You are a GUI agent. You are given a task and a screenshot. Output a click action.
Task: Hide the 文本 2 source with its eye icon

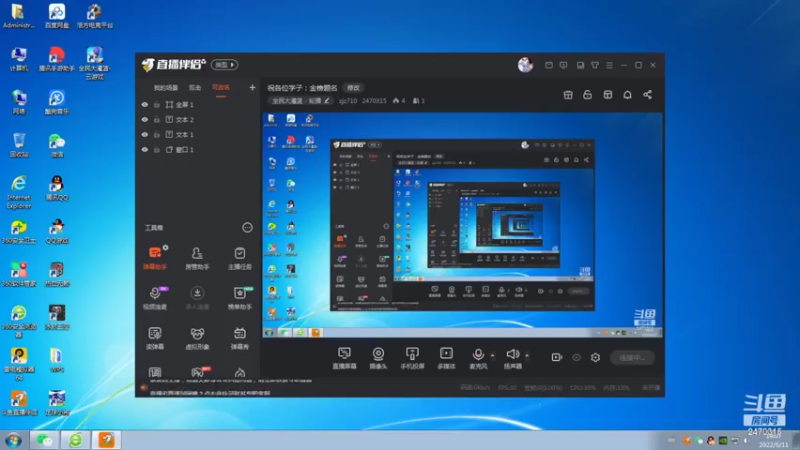coord(144,119)
